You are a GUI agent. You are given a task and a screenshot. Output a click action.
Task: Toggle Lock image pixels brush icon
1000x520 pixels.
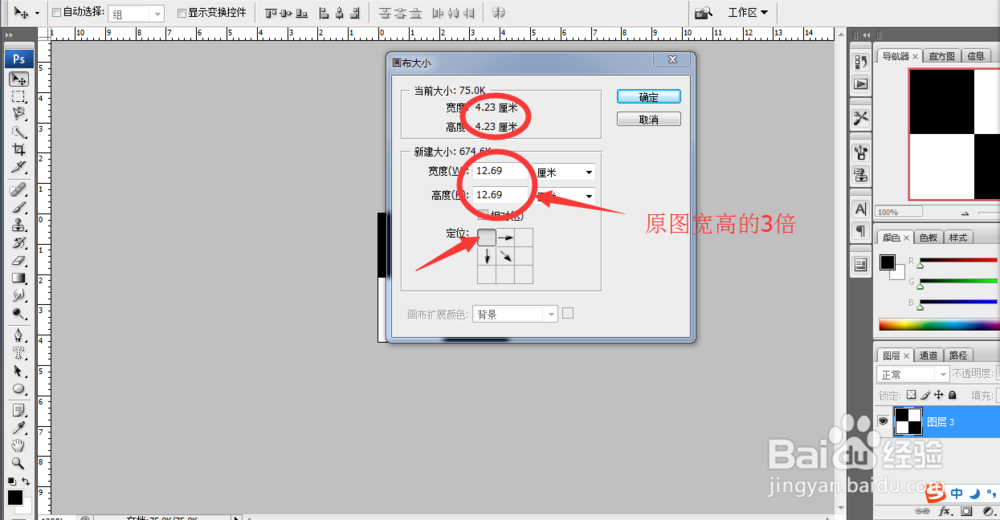click(x=925, y=395)
